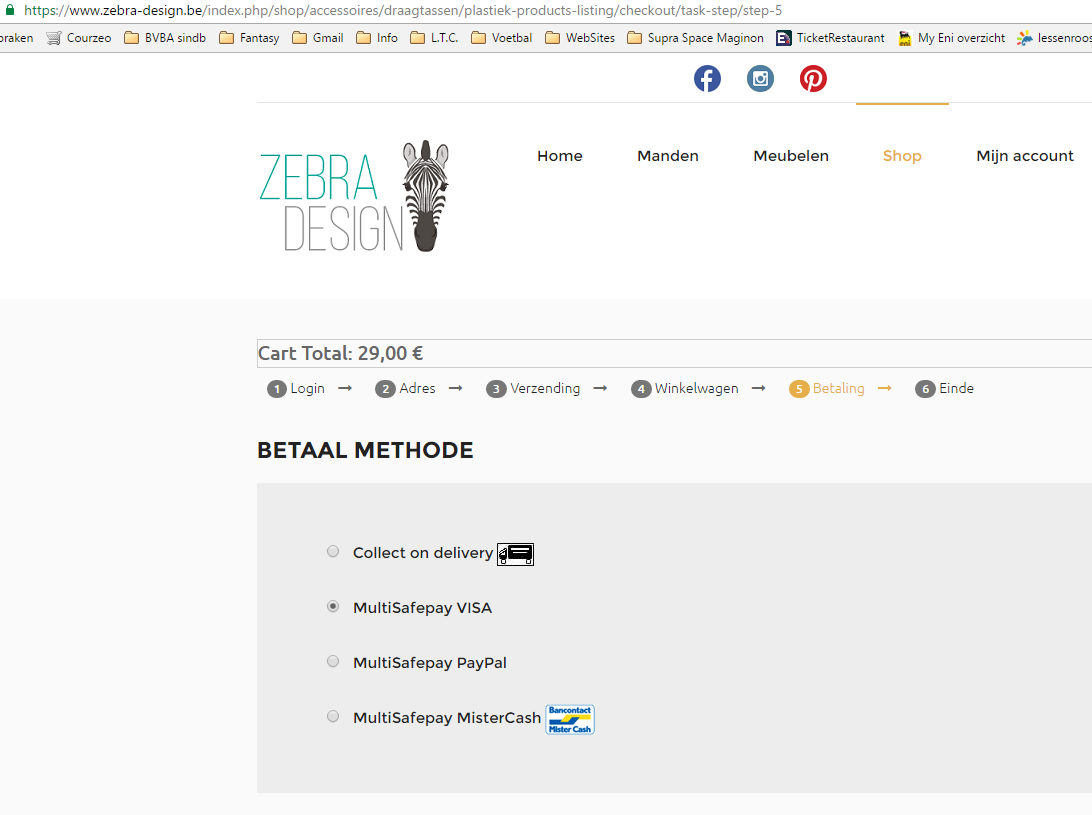This screenshot has width=1092, height=815.
Task: Open the TicketRestaurant bookmark
Action: [830, 38]
